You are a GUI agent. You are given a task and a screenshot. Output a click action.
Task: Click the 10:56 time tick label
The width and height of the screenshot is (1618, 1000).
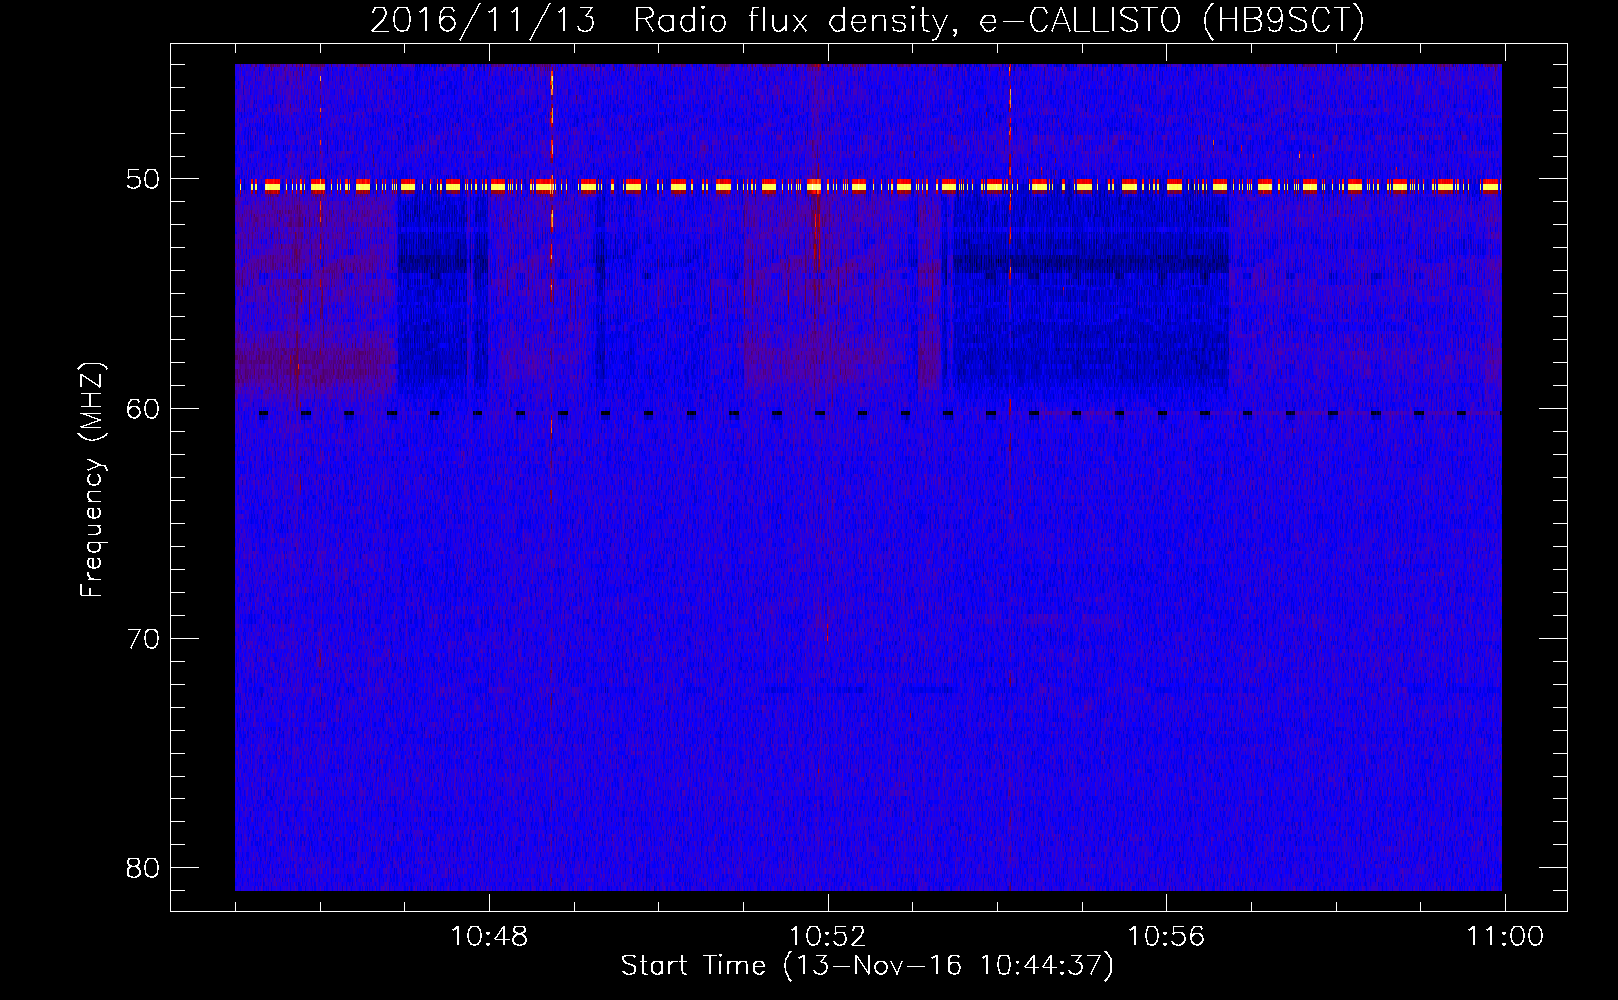click(1166, 937)
